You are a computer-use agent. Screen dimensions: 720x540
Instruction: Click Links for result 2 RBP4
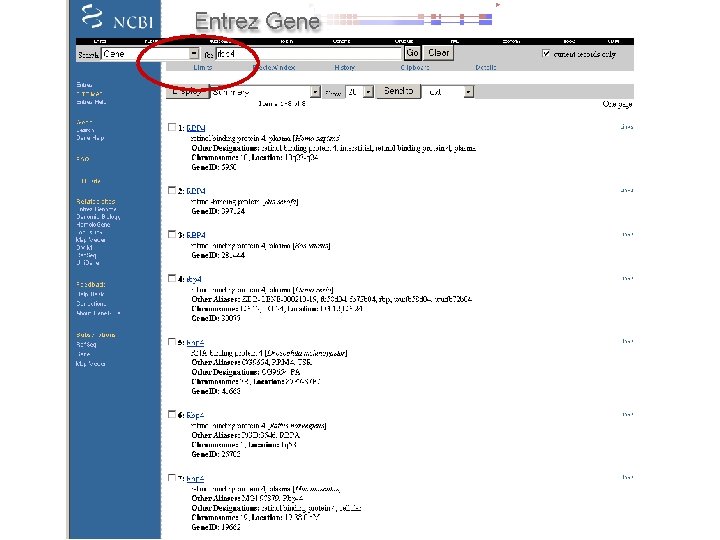[x=627, y=190]
